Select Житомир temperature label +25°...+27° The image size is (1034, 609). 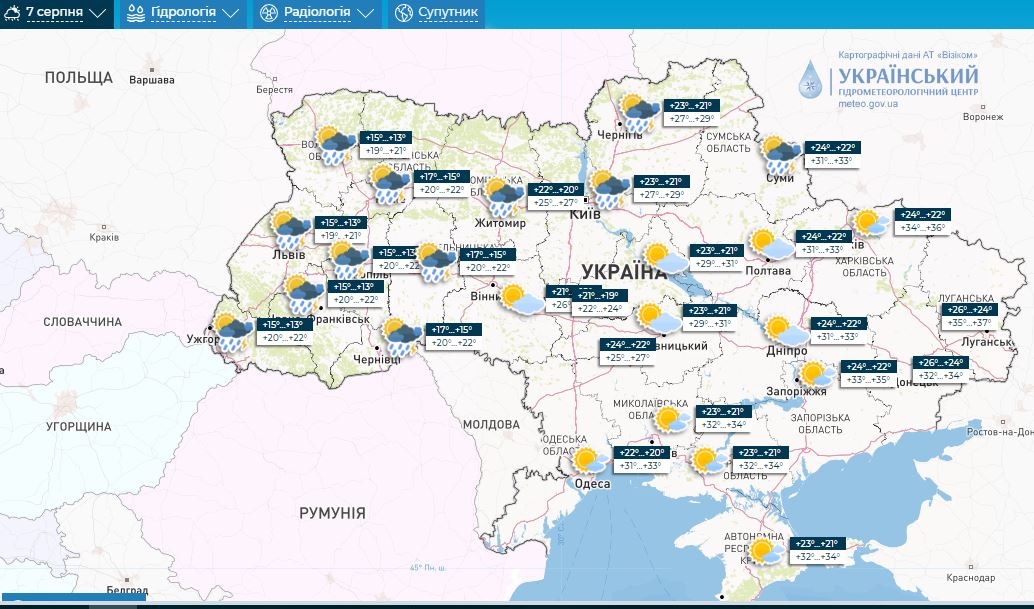coord(555,202)
